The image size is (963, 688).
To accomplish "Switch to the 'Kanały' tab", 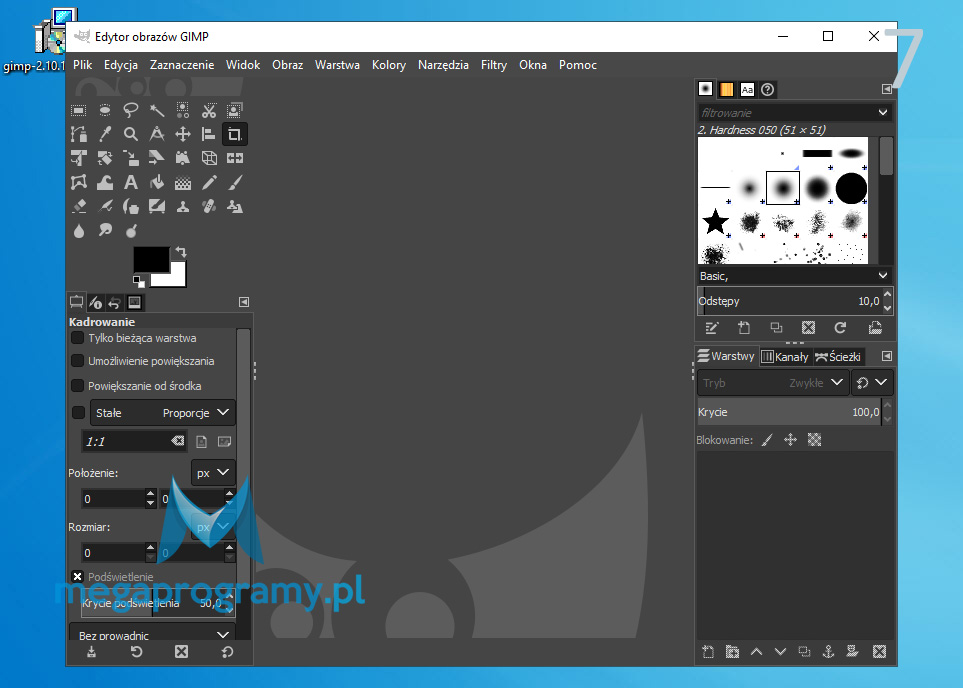I will point(786,357).
